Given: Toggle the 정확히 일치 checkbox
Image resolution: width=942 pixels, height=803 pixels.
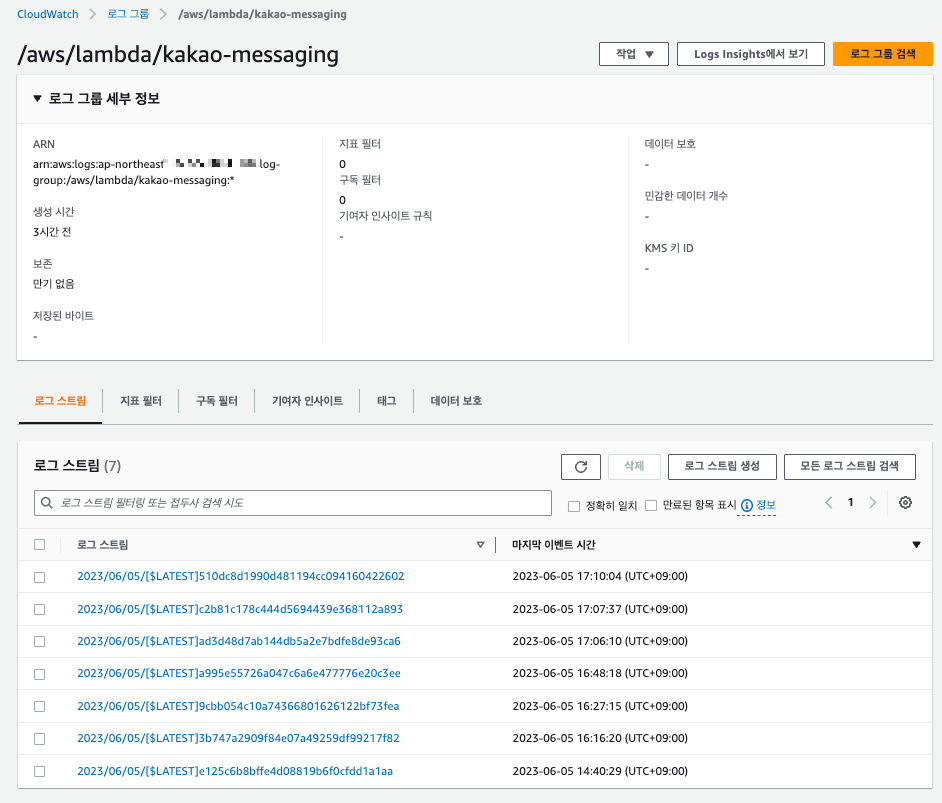Looking at the screenshot, I should click(x=574, y=506).
